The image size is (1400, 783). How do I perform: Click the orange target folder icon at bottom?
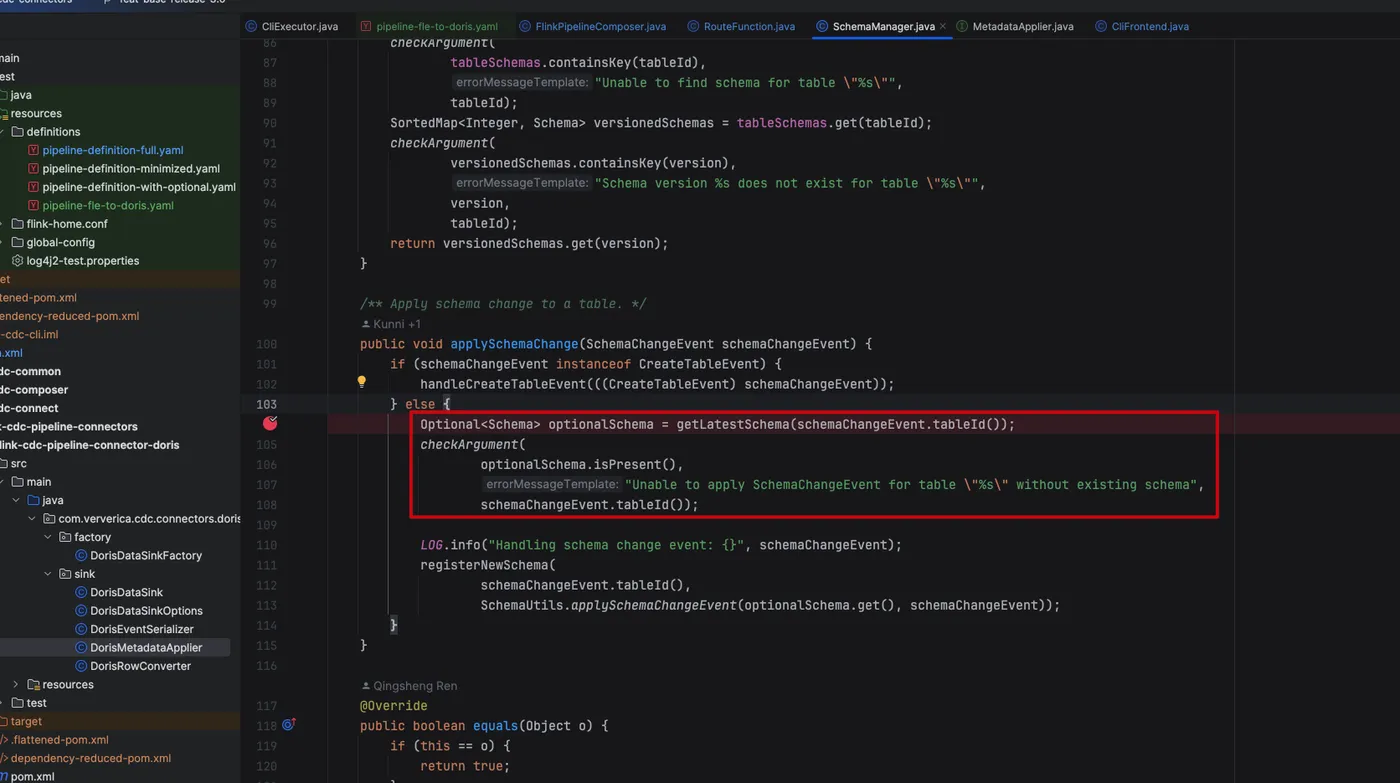pos(3,721)
